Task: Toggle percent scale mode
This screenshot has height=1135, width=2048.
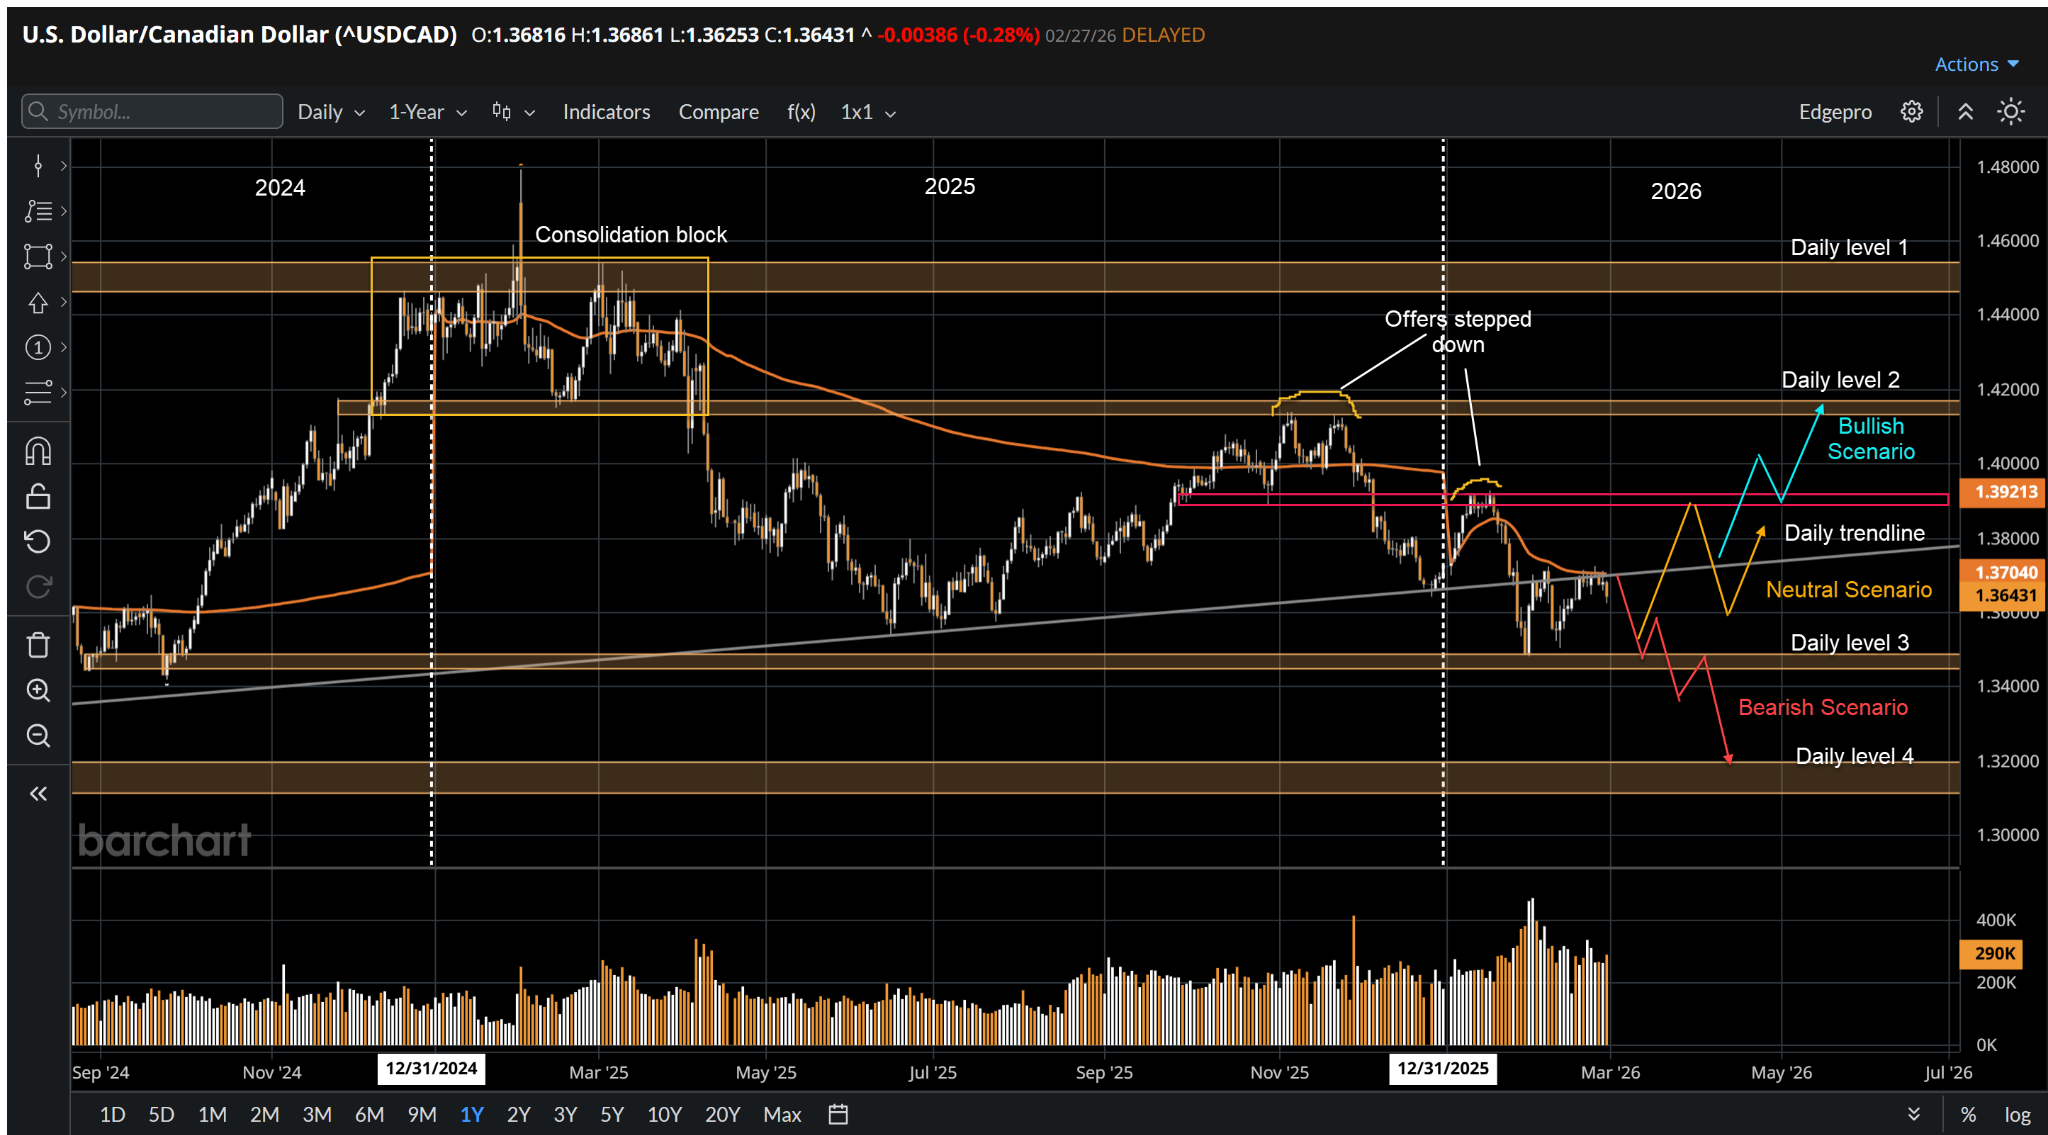Action: tap(1968, 1114)
